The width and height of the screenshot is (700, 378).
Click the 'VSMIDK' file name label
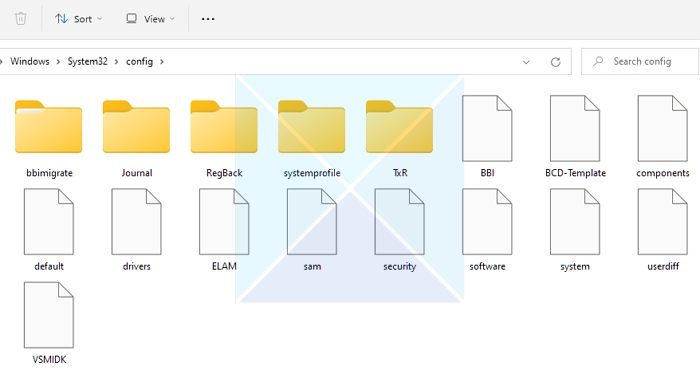coord(49,360)
